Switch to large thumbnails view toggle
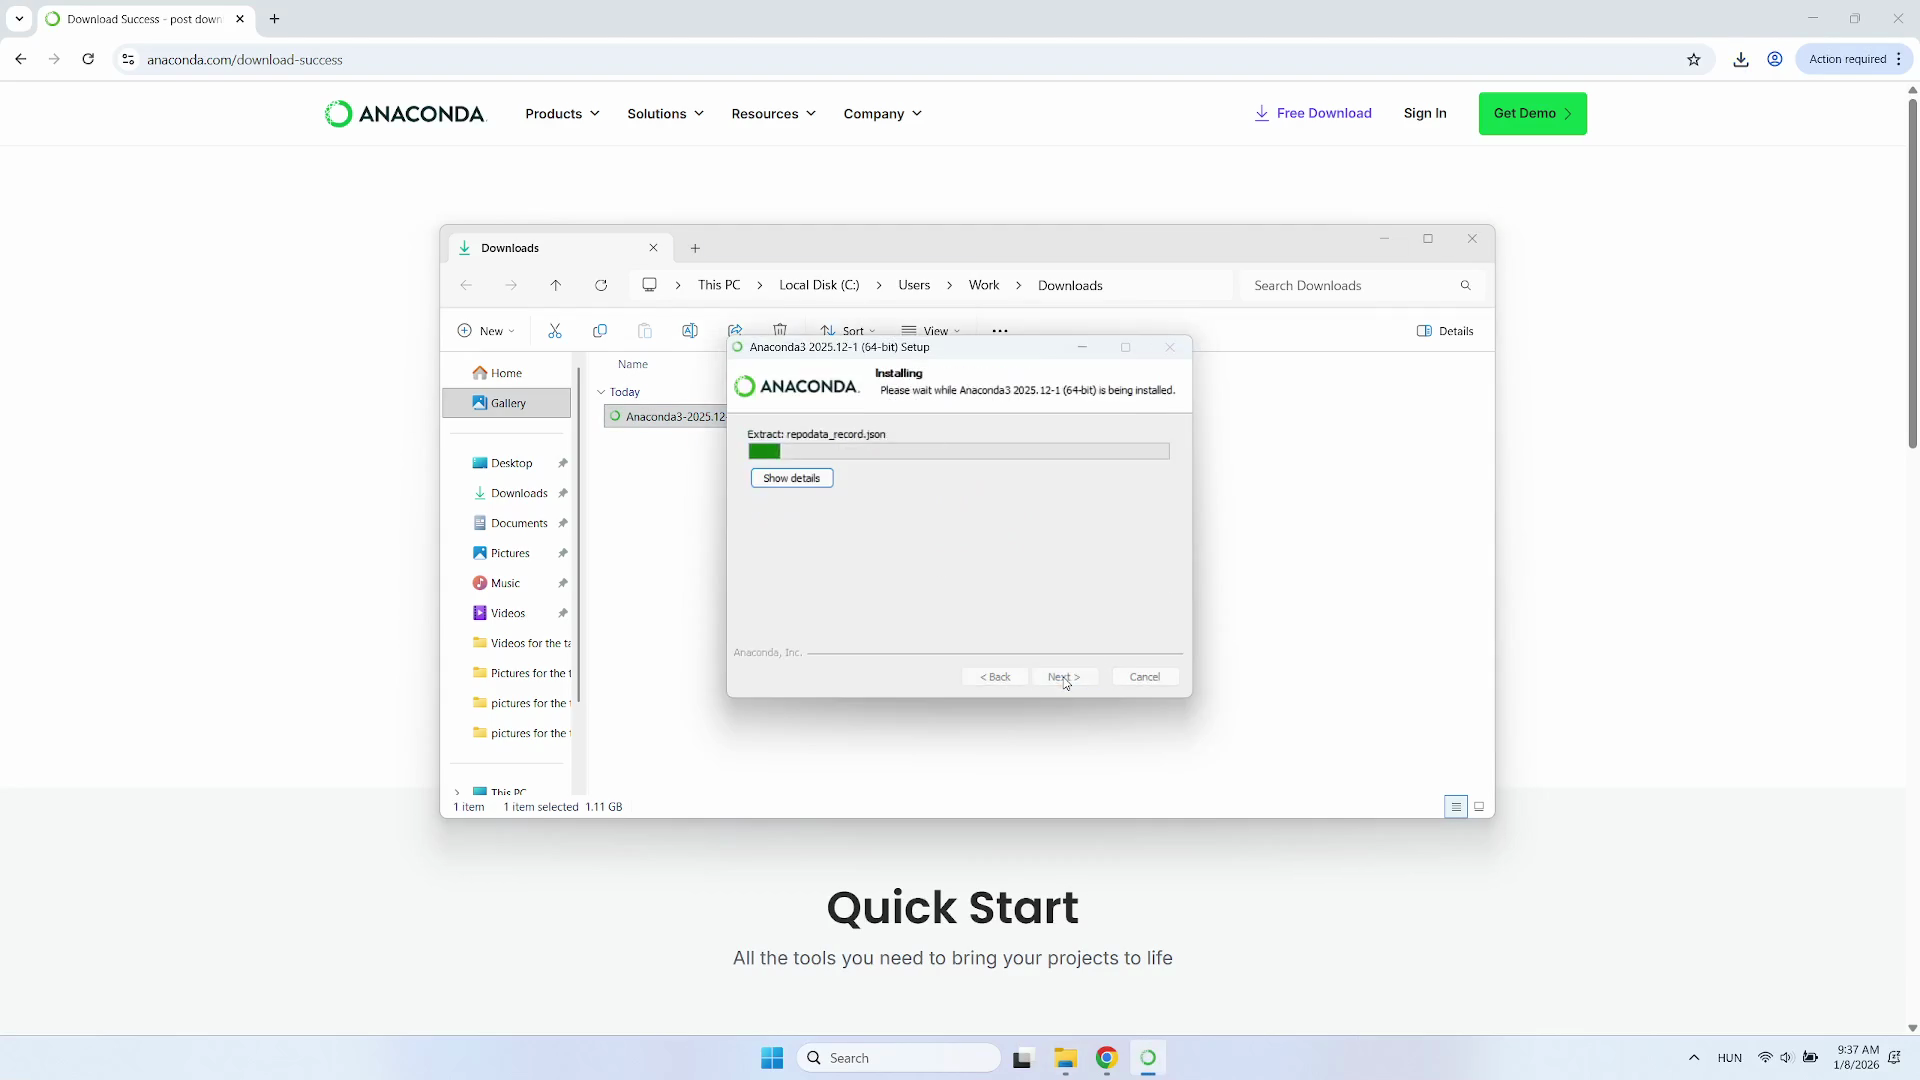The image size is (1920, 1080). click(x=1479, y=807)
